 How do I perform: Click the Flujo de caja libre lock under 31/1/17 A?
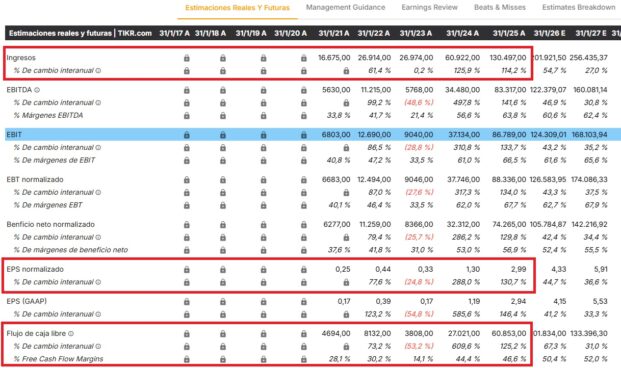pyautogui.click(x=187, y=334)
